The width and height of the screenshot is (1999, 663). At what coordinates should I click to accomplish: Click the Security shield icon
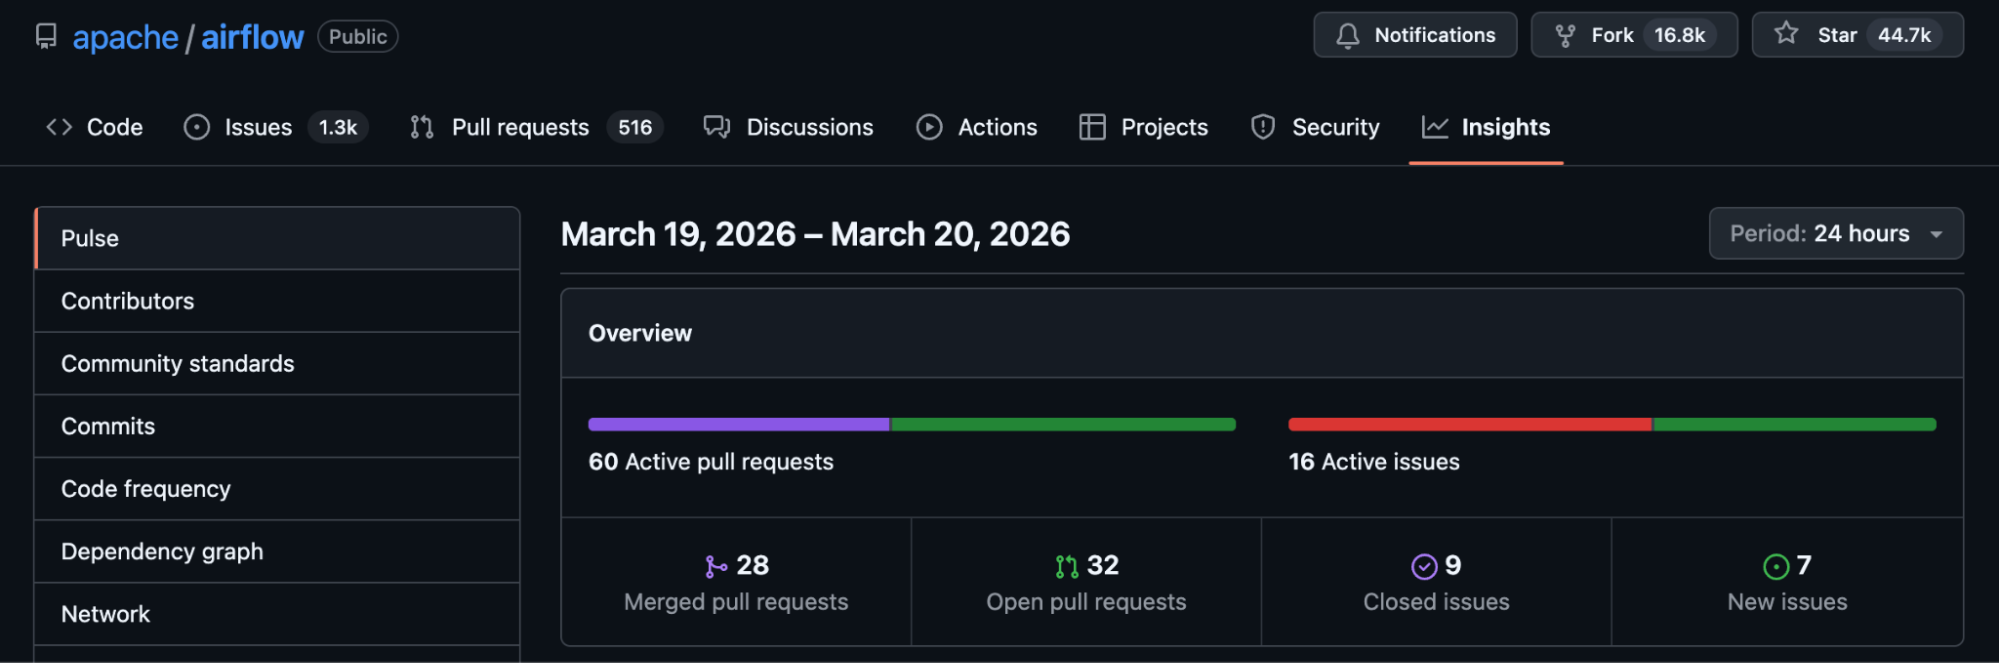[x=1263, y=127]
